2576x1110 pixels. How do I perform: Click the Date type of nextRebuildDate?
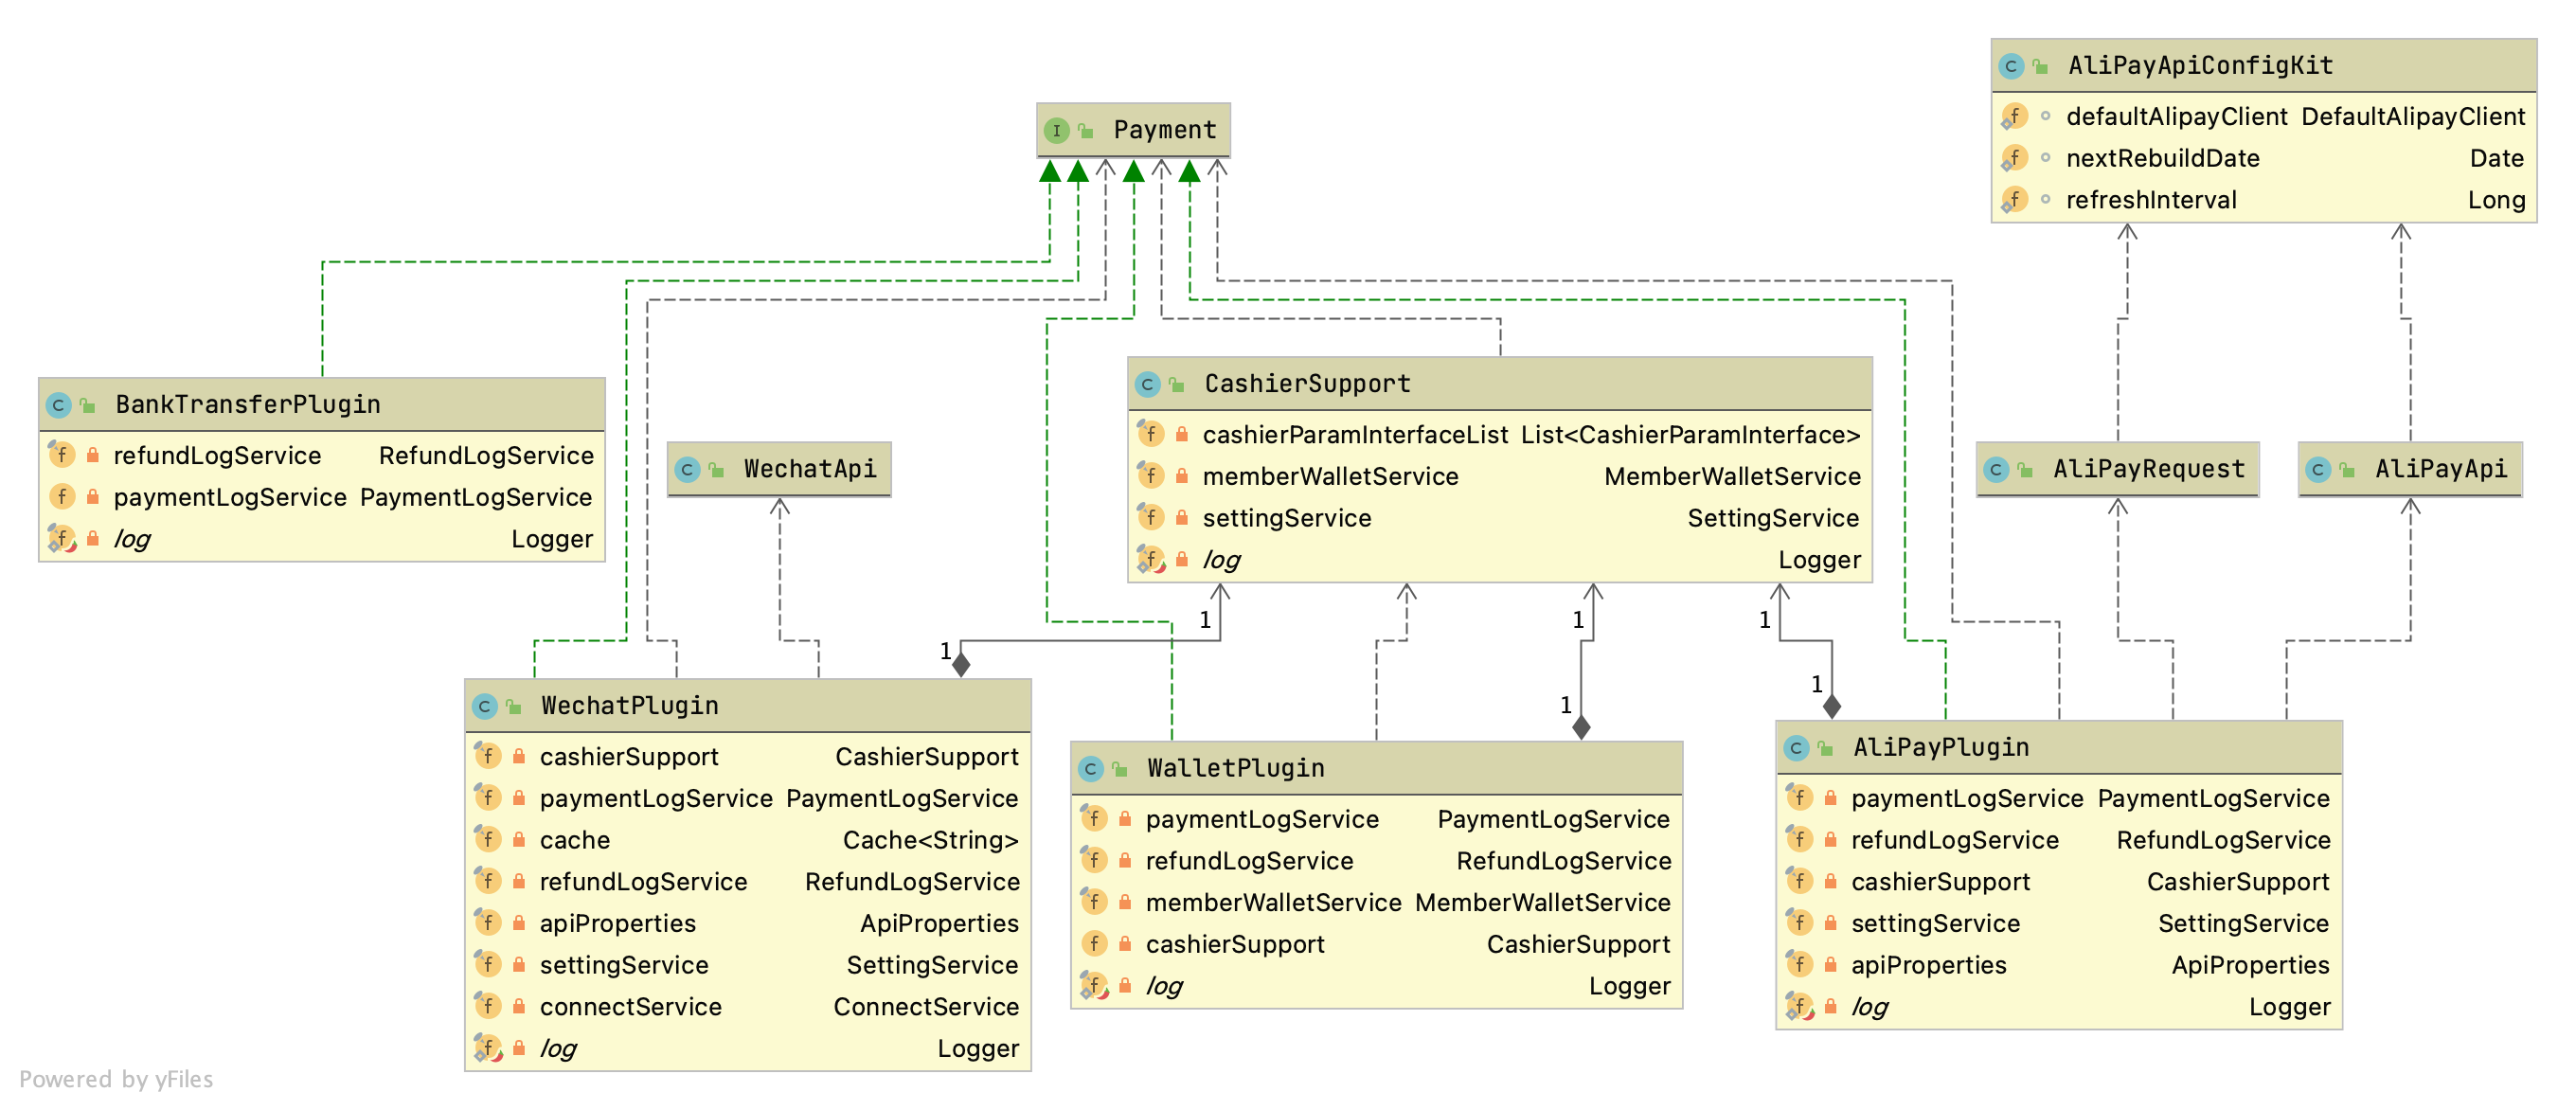coord(2497,158)
